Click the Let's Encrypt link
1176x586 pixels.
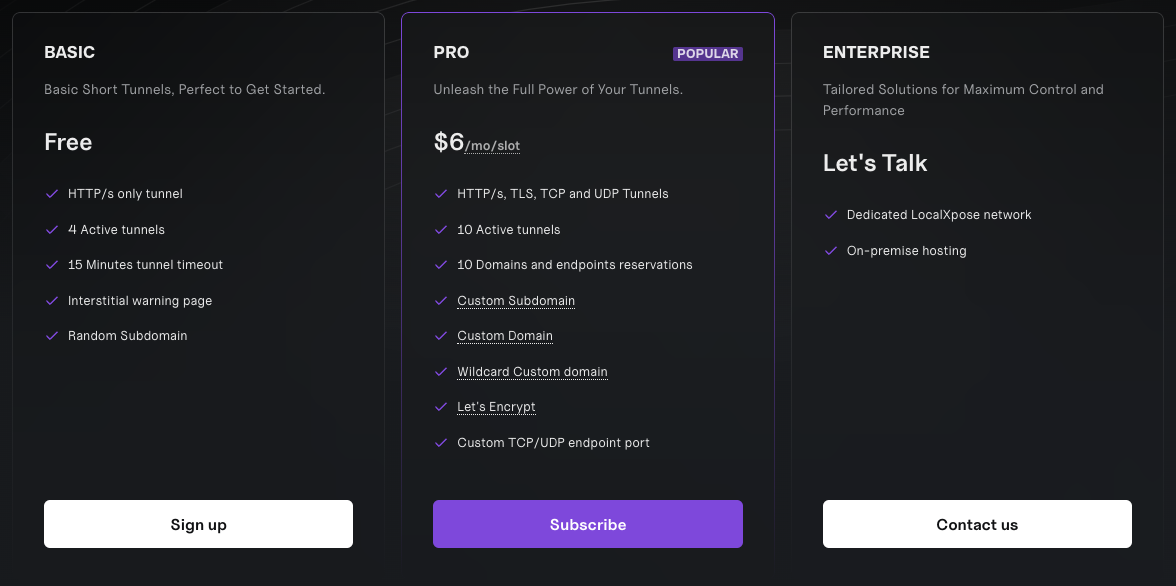point(496,407)
